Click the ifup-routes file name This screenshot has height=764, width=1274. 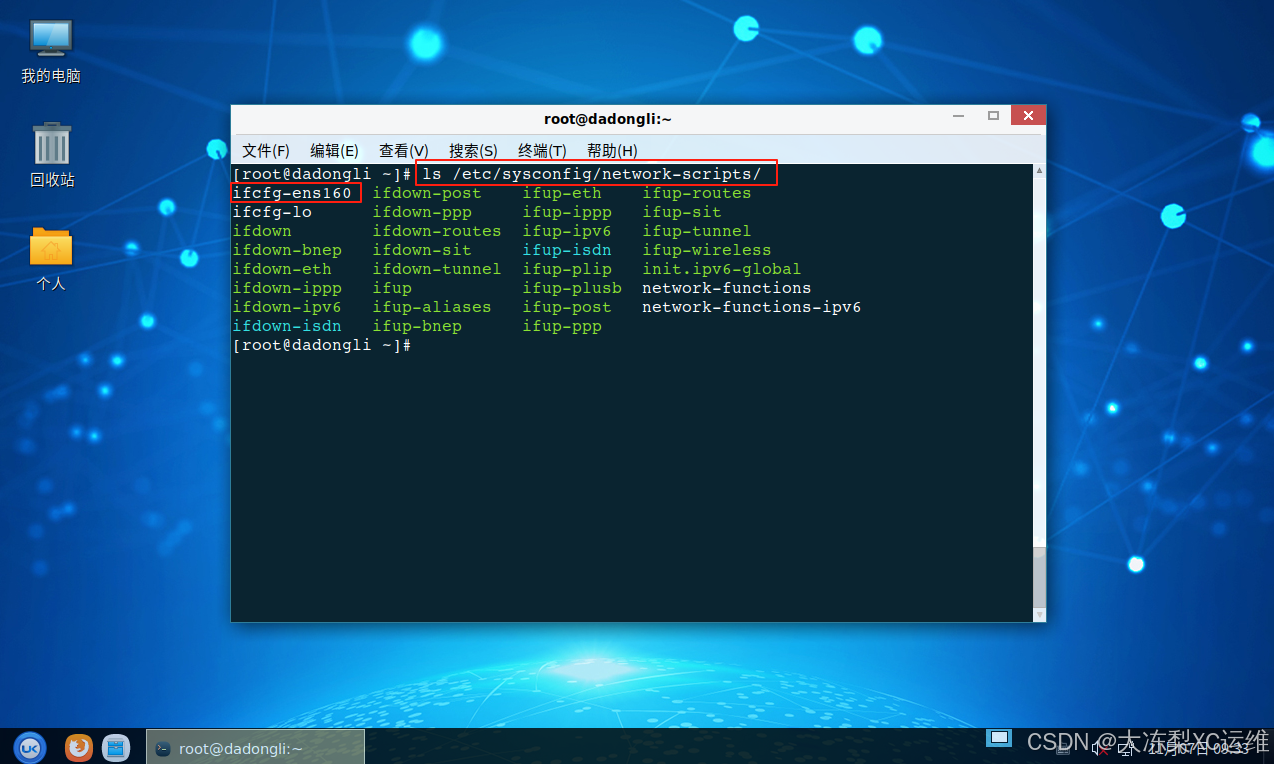tap(697, 193)
